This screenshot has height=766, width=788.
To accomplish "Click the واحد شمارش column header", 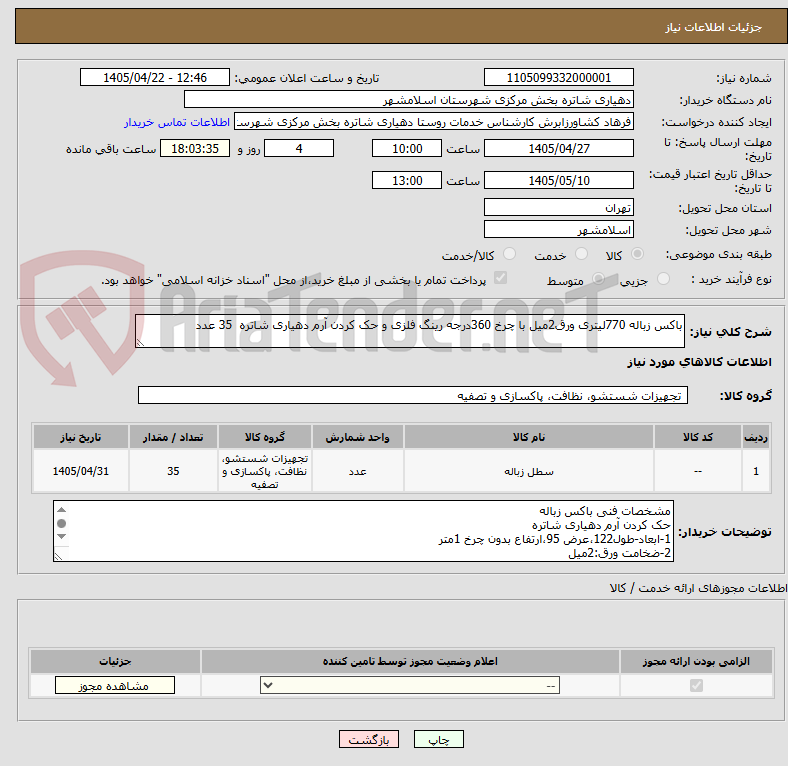I will pos(357,437).
